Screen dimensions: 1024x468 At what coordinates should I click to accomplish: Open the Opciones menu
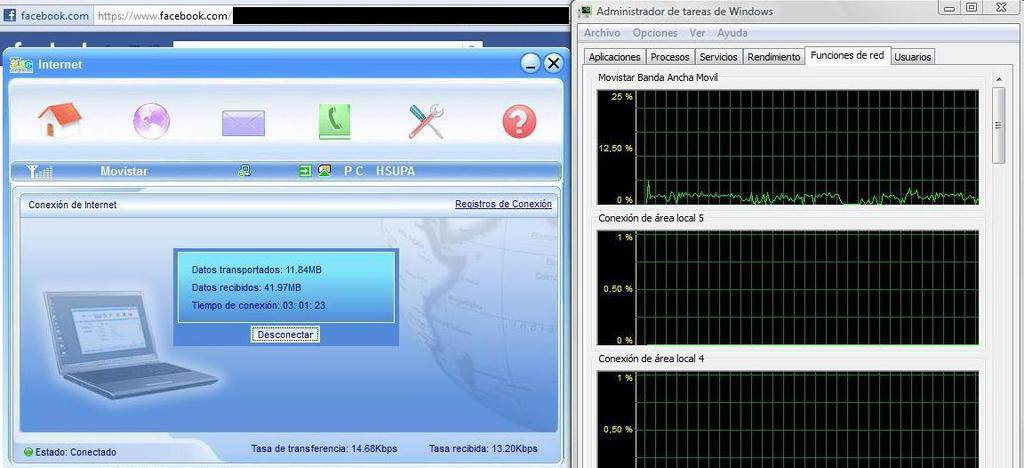(x=655, y=33)
